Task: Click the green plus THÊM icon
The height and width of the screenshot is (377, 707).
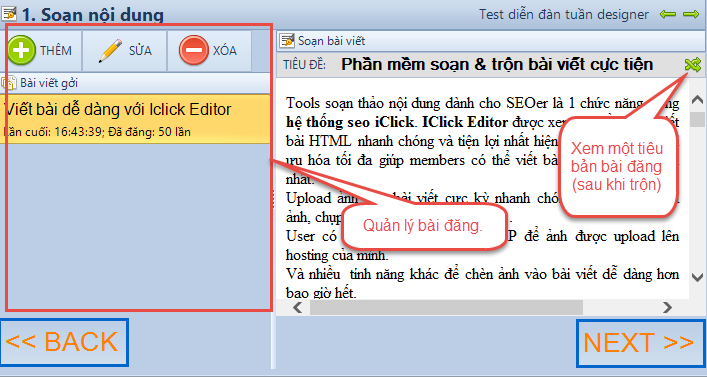Action: (x=21, y=50)
